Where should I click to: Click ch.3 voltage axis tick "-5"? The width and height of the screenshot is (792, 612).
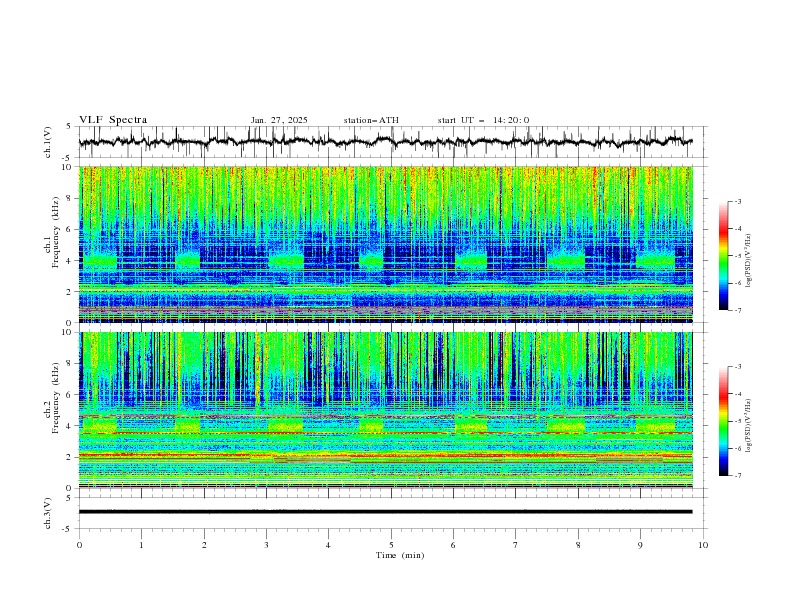68,529
